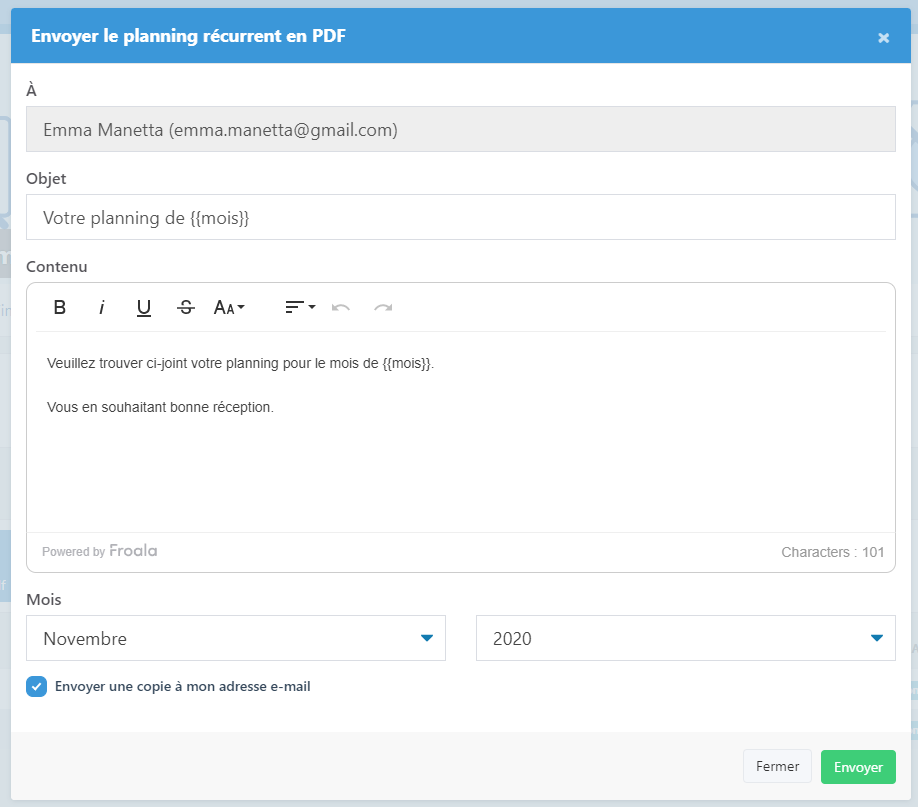Expand the Novembre month dropdown
Viewport: 918px width, 807px height.
pos(236,638)
